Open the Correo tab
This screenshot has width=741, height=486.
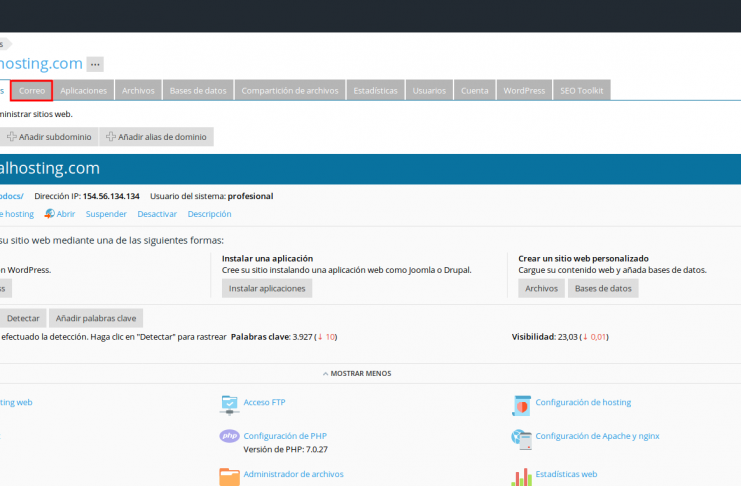pyautogui.click(x=32, y=91)
